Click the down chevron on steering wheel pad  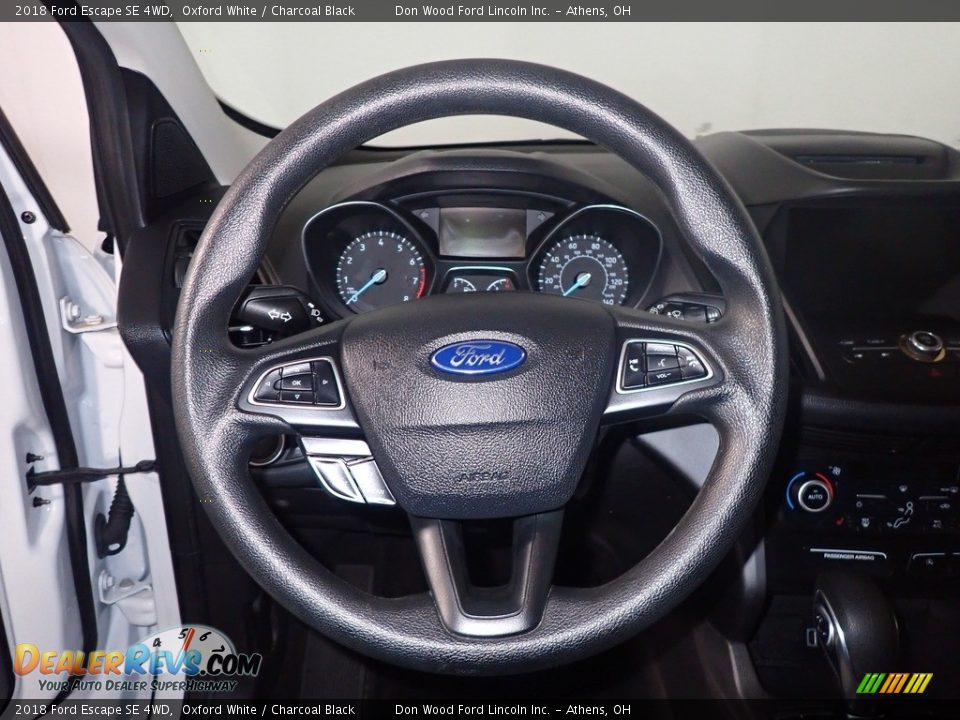pos(297,397)
